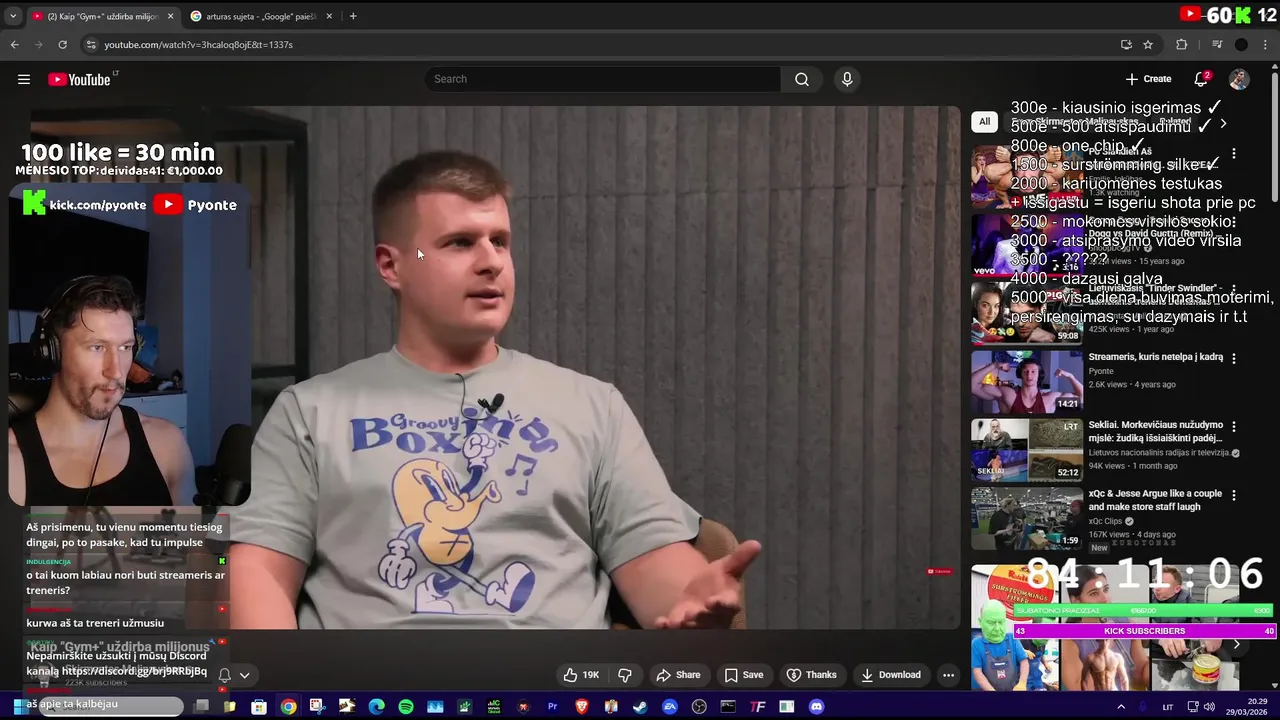This screenshot has height=720, width=1280.
Task: Reload the page in Chrome
Action: coord(62,44)
